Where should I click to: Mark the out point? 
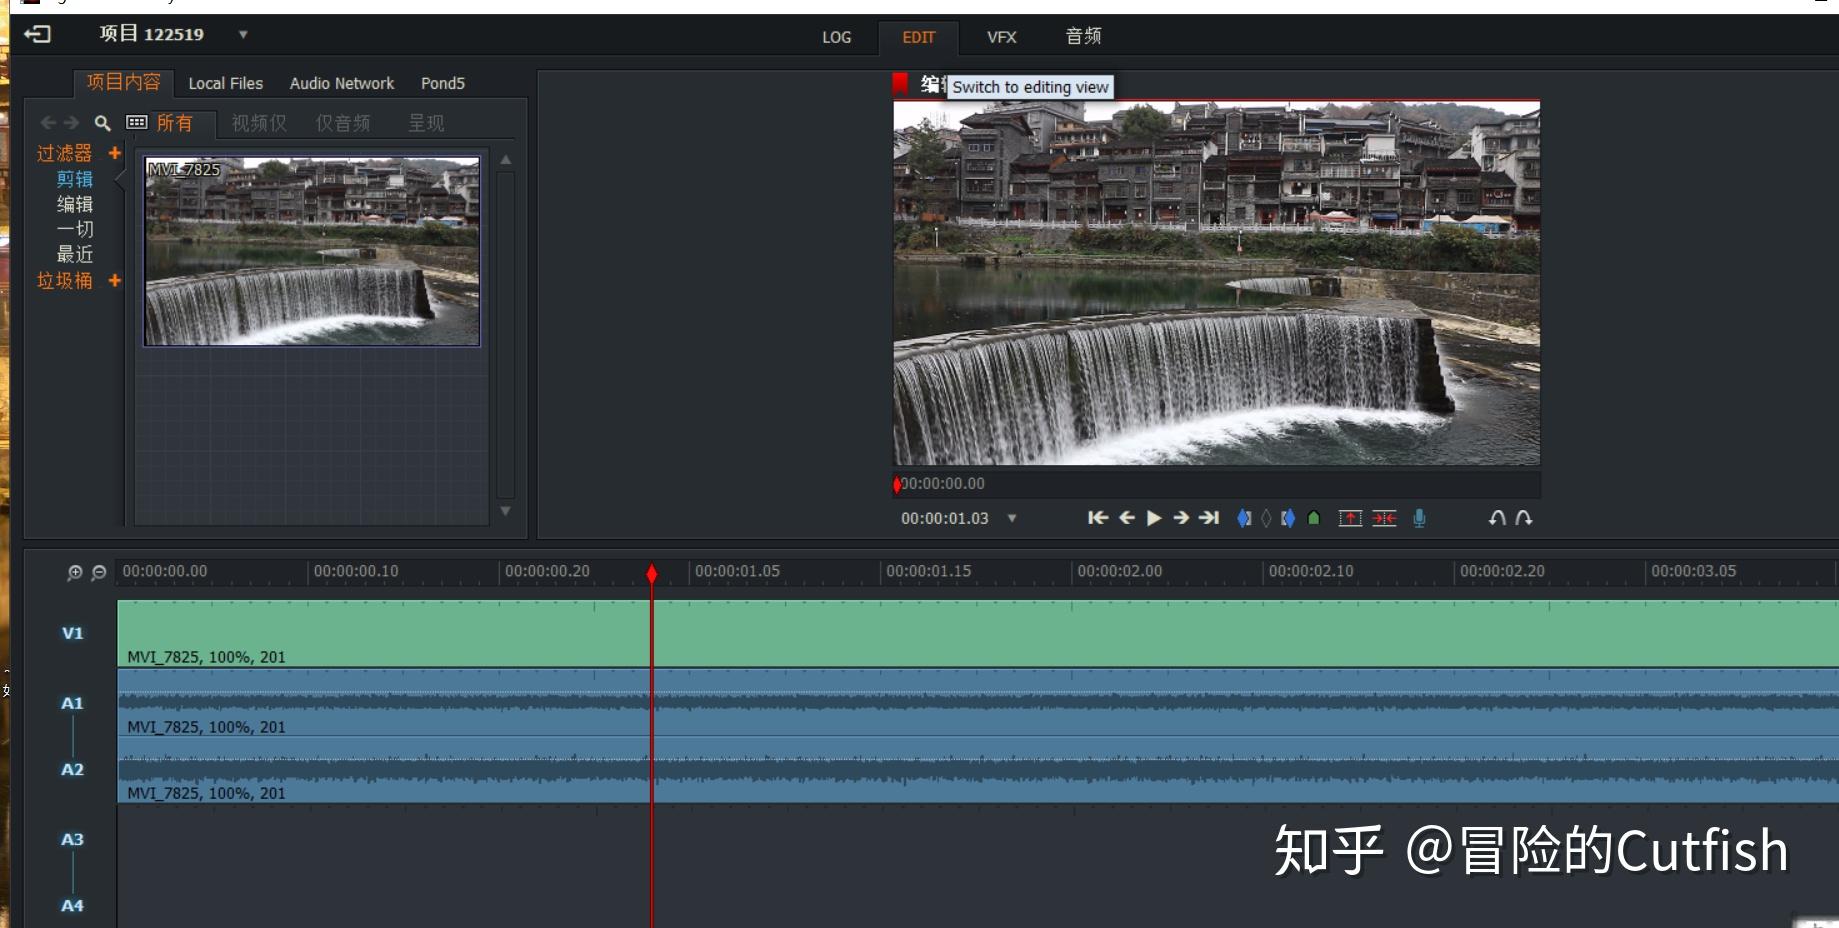pos(1288,518)
